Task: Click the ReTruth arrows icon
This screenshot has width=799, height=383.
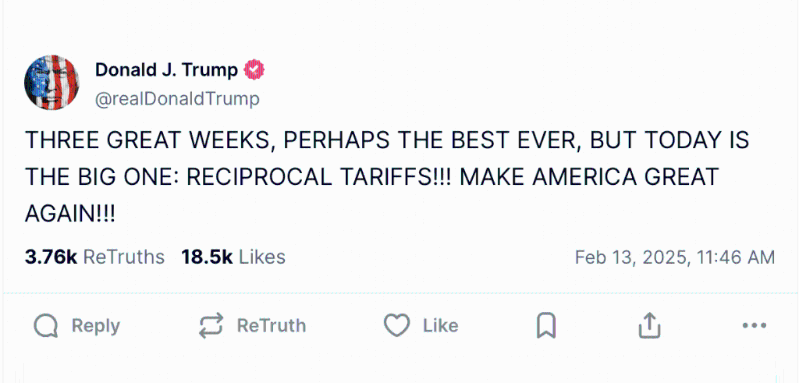Action: pyautogui.click(x=211, y=326)
